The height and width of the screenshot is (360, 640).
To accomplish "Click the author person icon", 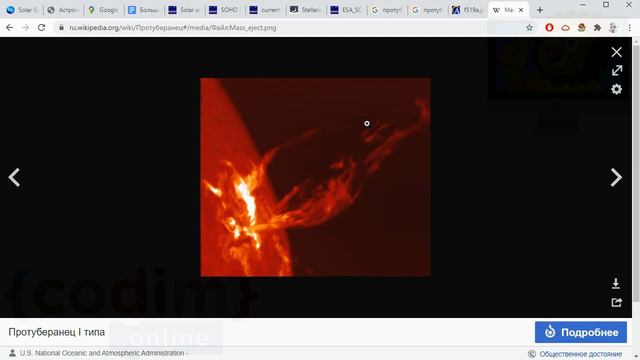I will coord(13,353).
